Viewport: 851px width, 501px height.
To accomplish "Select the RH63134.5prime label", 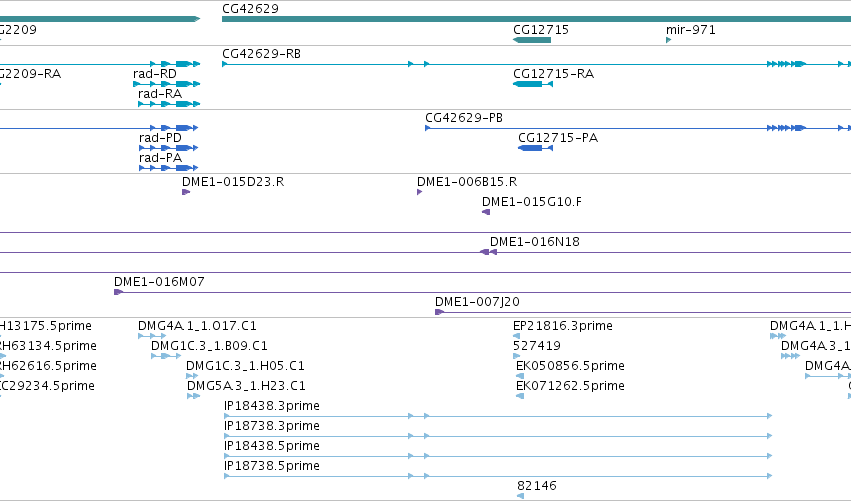I will (48, 346).
